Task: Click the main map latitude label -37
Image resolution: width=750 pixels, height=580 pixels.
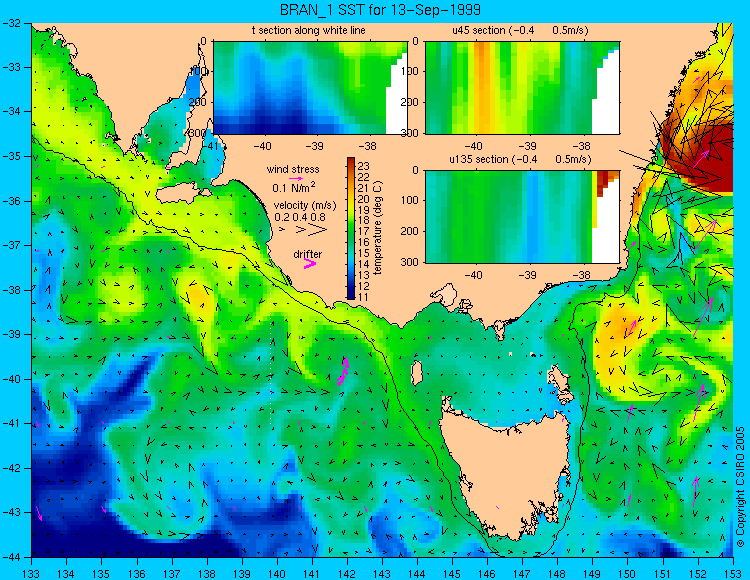Action: coord(11,245)
